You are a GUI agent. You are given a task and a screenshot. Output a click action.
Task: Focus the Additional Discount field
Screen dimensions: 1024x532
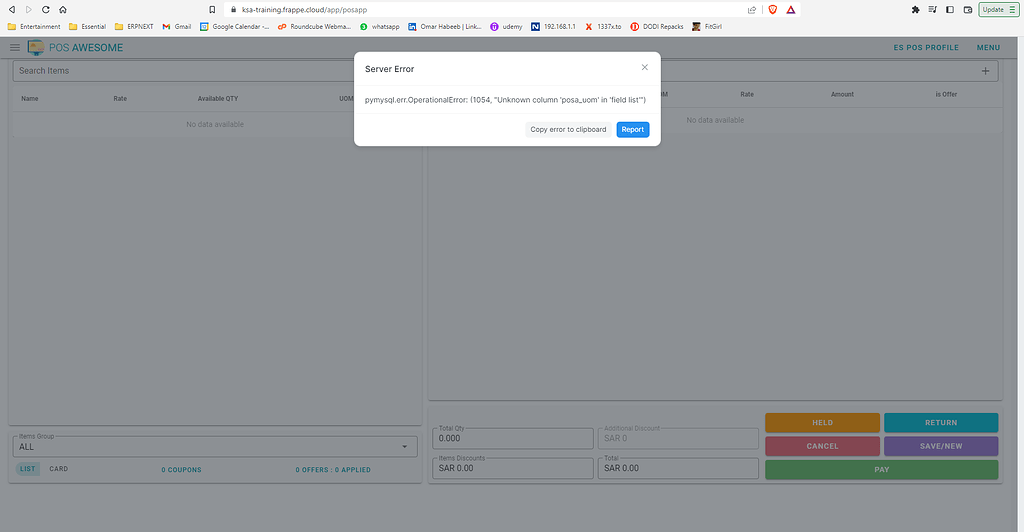678,438
